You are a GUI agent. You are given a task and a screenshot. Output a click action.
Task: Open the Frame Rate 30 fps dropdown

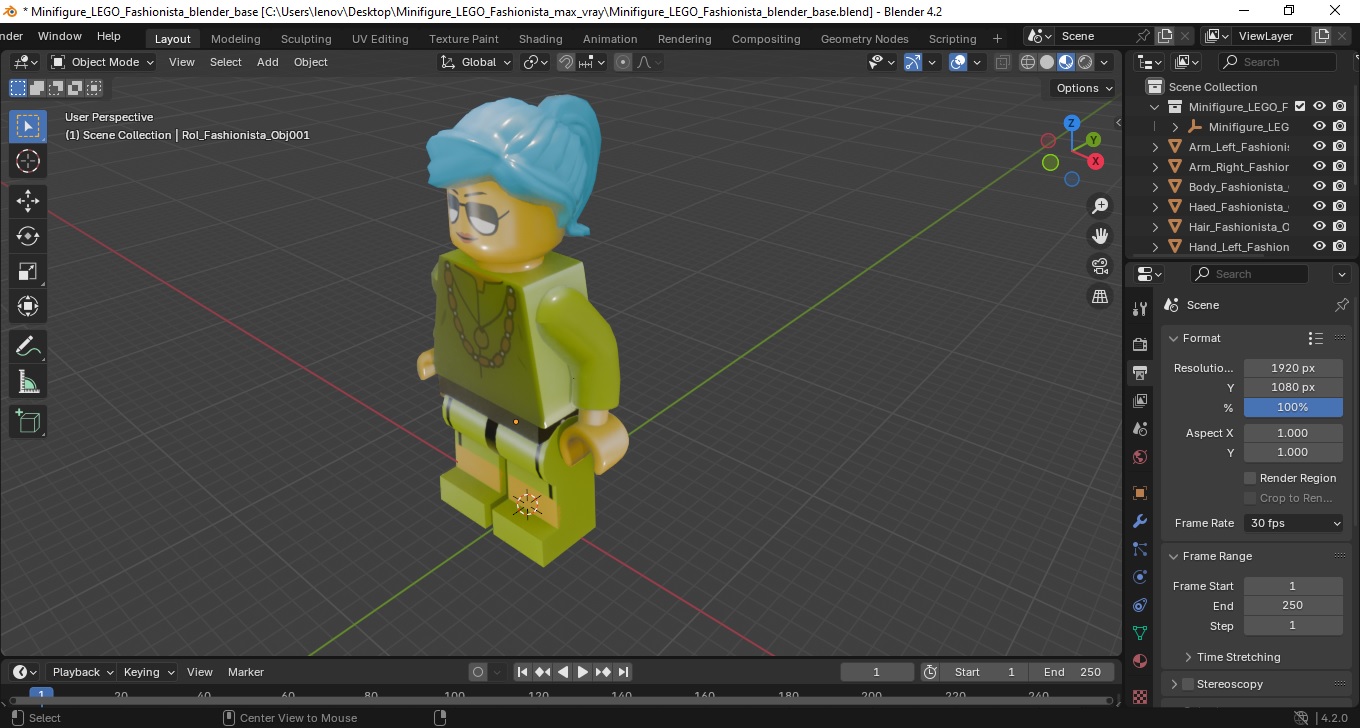1294,523
